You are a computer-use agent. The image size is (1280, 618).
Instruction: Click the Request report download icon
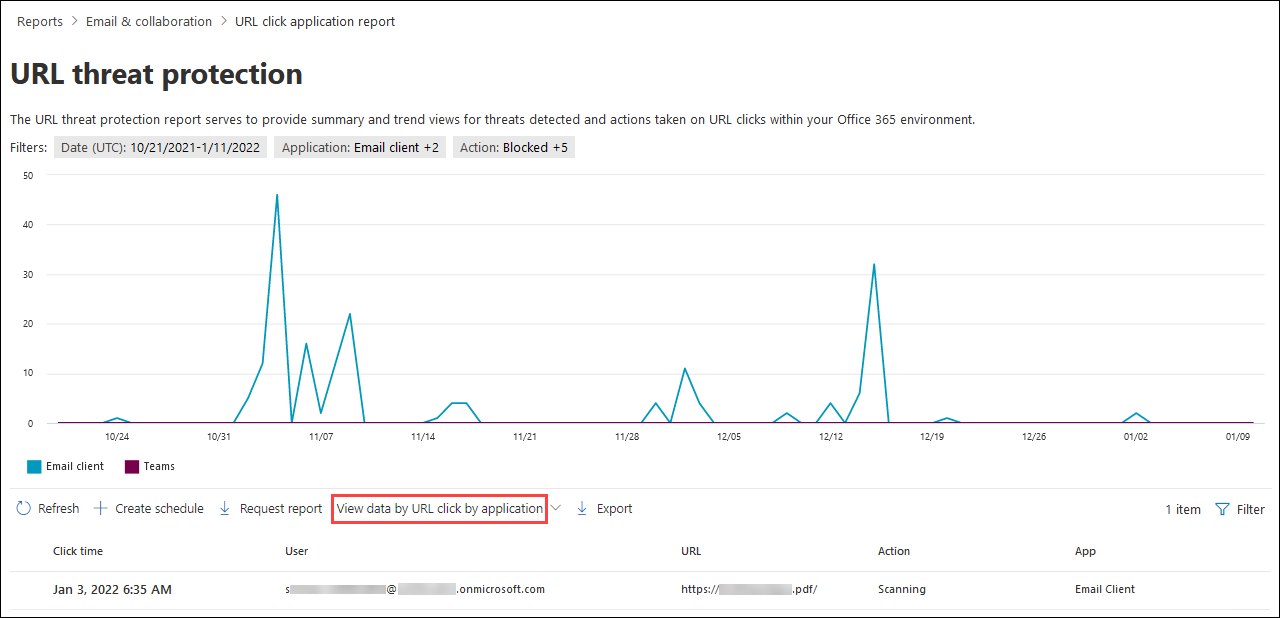point(225,509)
